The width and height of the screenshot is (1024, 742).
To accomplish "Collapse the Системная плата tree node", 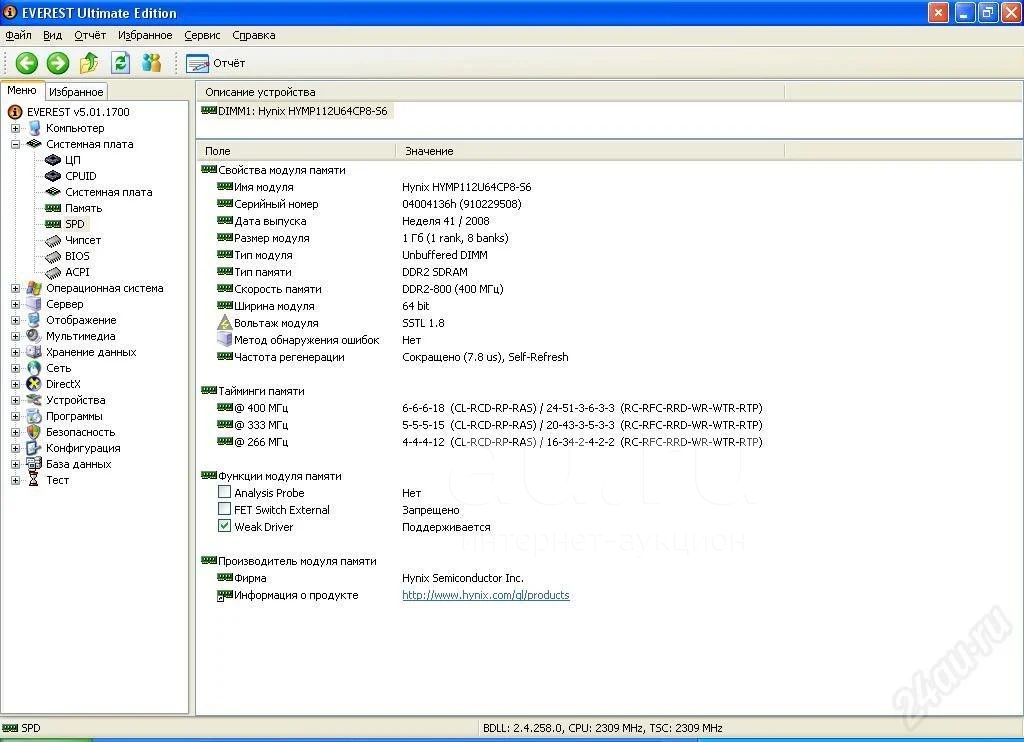I will coord(16,144).
